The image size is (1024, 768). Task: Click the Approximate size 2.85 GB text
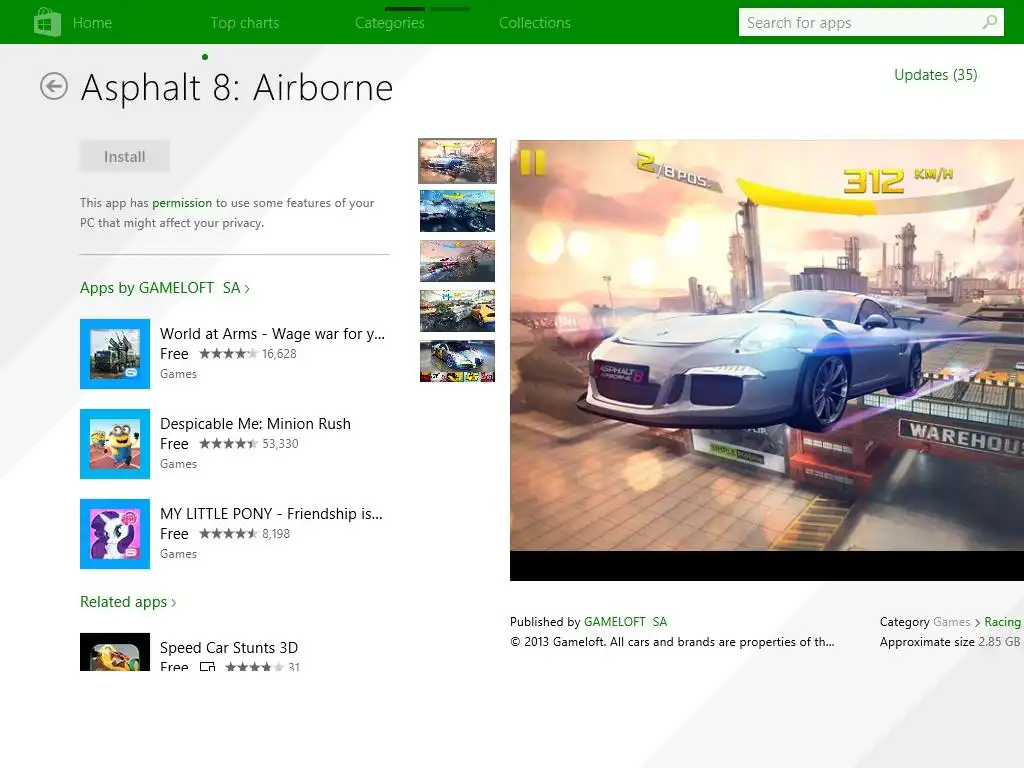950,642
